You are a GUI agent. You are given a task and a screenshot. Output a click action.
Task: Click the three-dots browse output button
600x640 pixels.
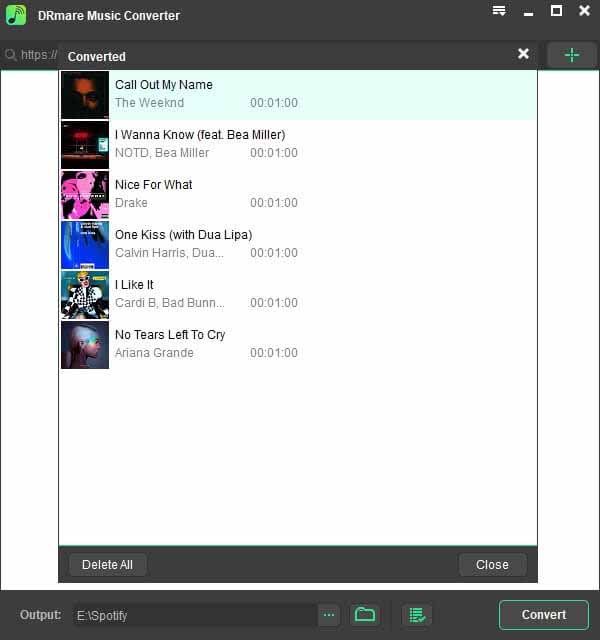pos(329,614)
